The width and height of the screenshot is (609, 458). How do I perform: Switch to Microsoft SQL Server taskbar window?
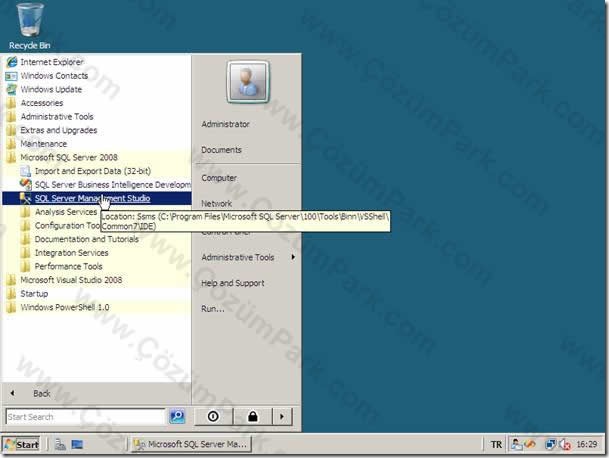point(191,444)
